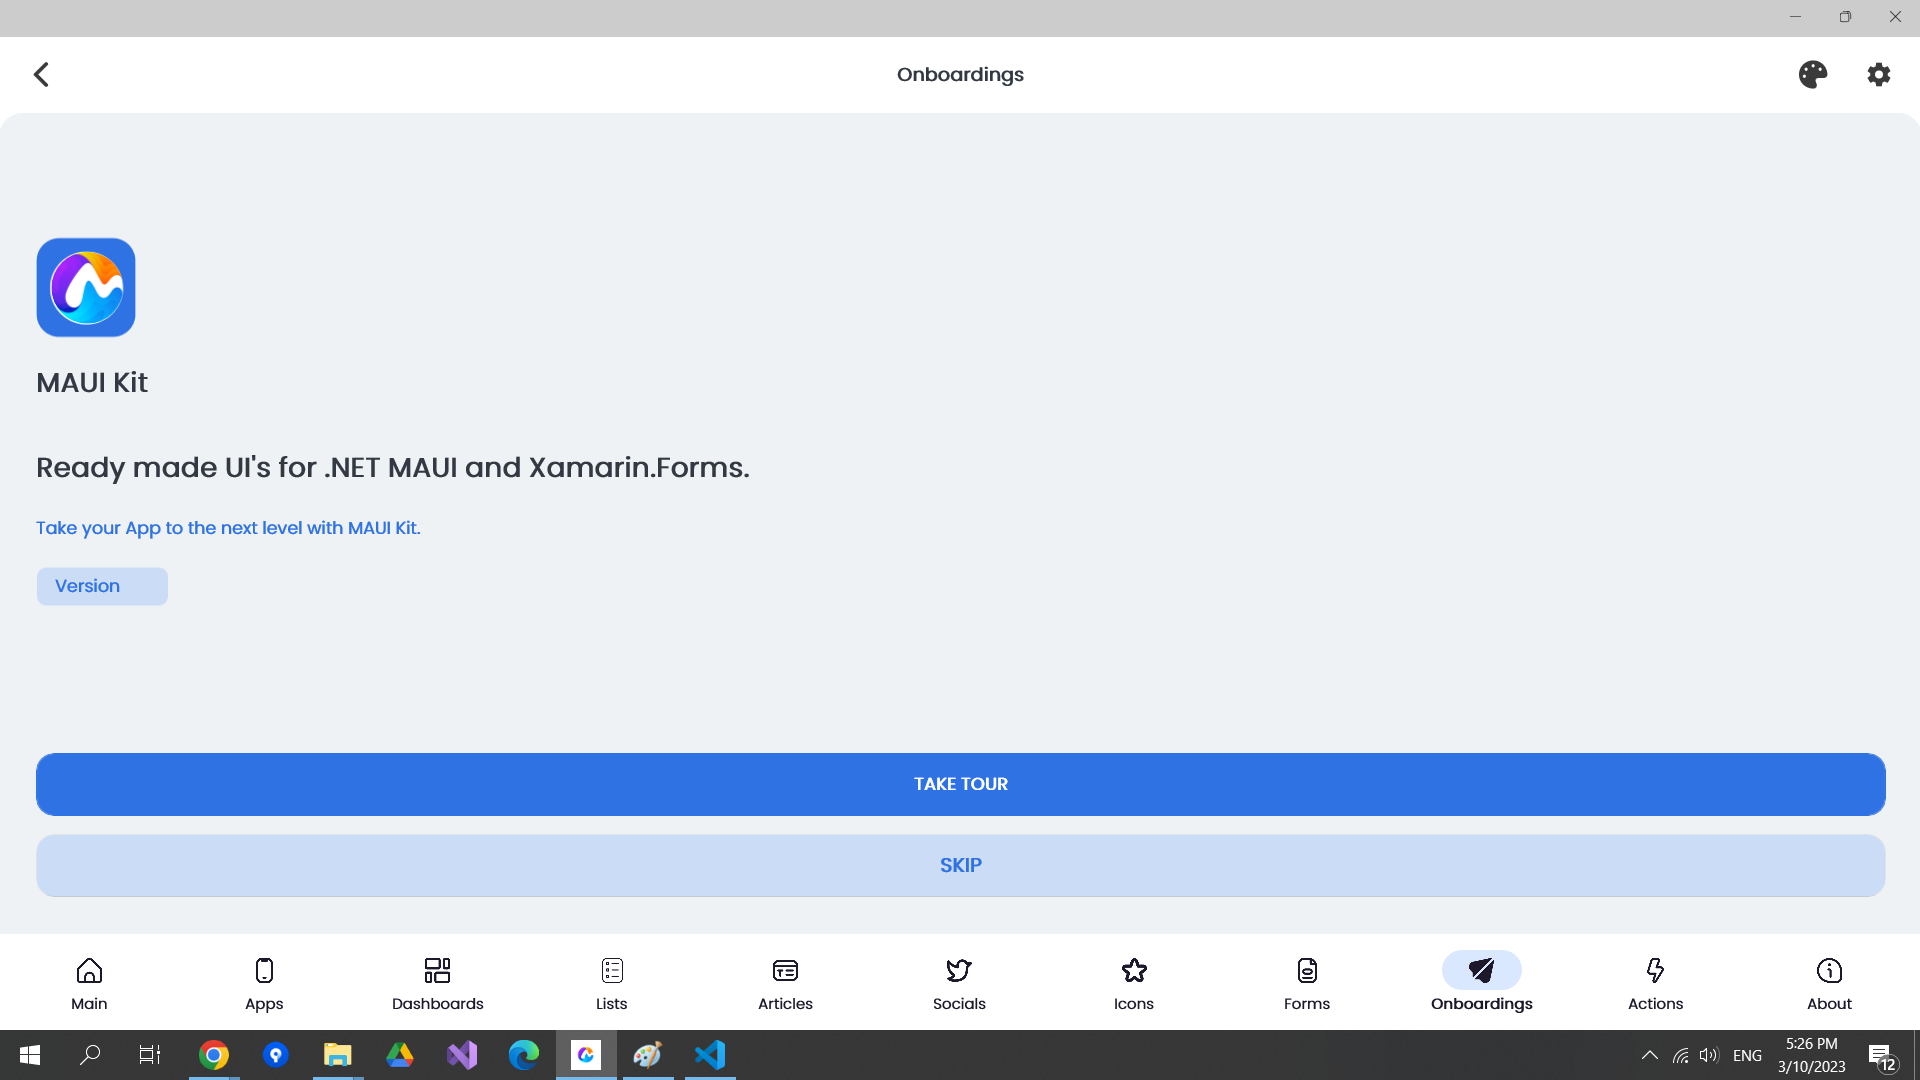The image size is (1920, 1080).
Task: Open the Articles tab icon
Action: click(785, 971)
